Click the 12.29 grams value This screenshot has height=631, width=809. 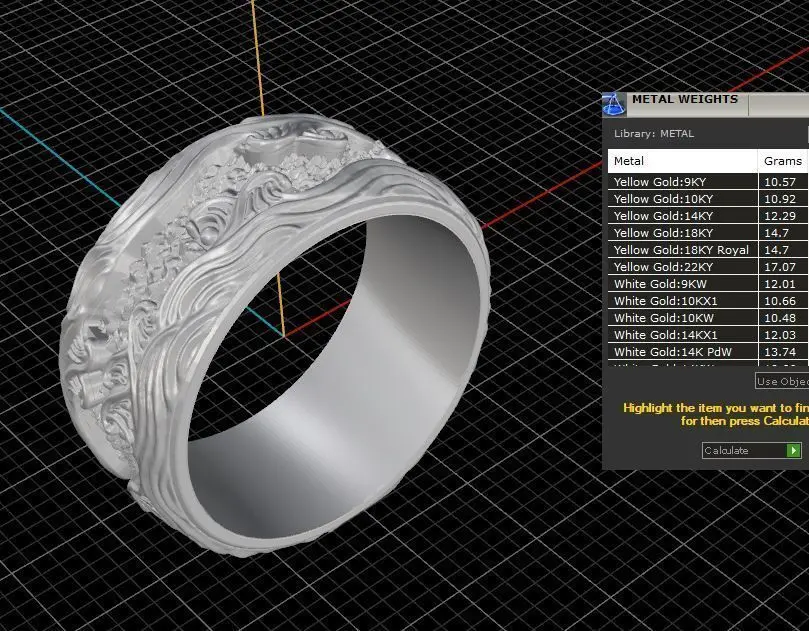click(x=780, y=216)
